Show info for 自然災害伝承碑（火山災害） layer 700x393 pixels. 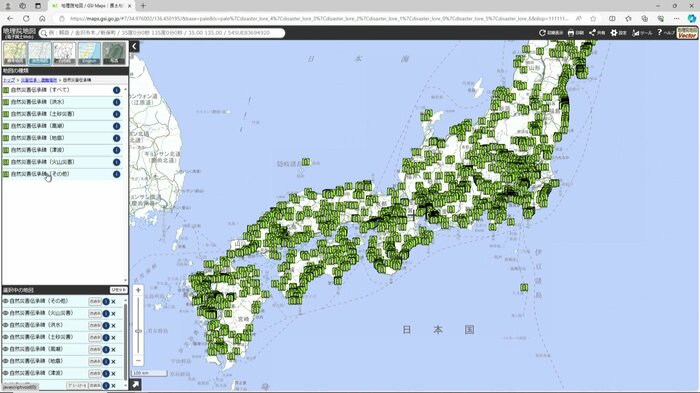click(117, 162)
